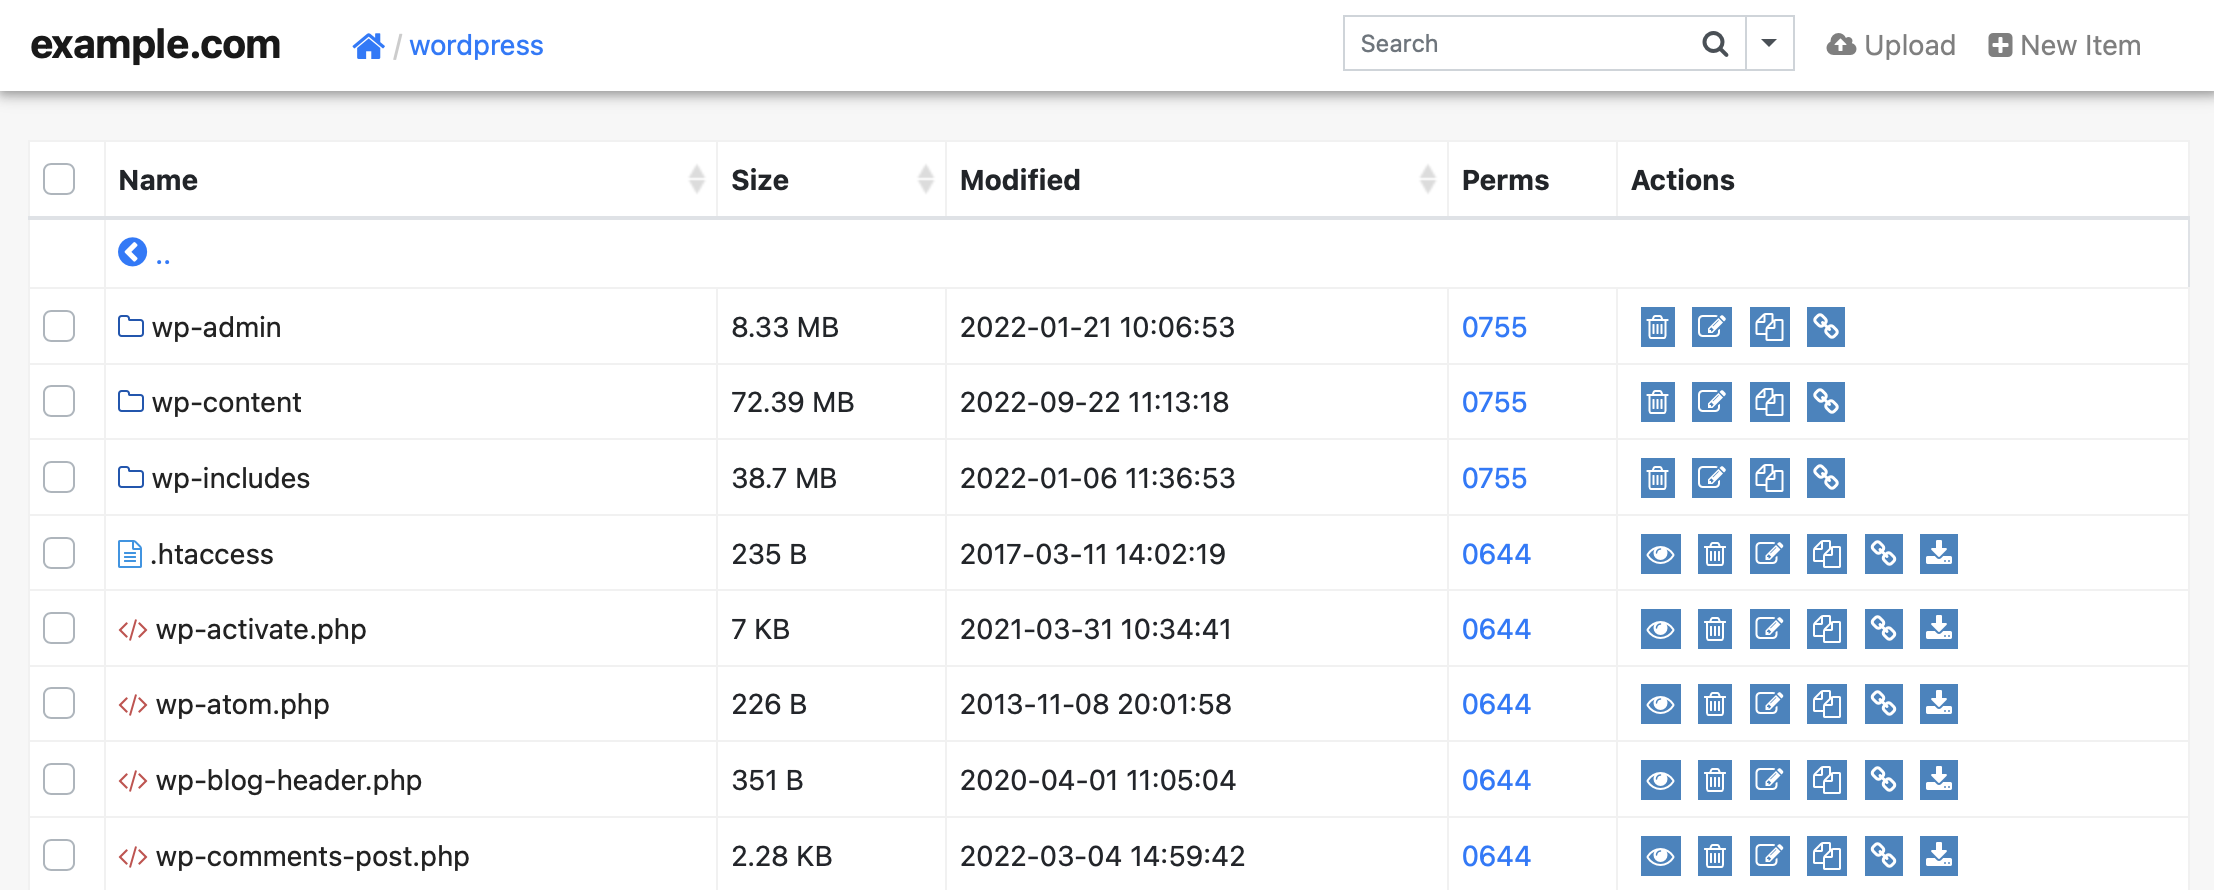2214x890 pixels.
Task: Copy the wp-includes folder using copy icon
Action: pos(1769,478)
